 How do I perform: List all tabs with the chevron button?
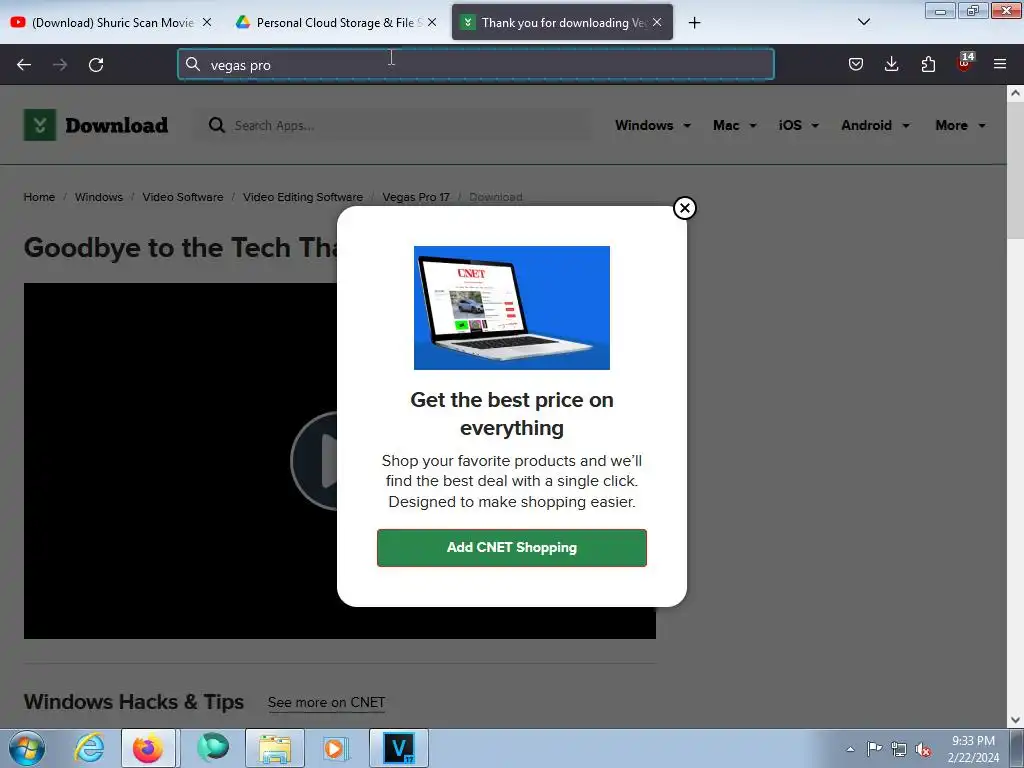863,22
